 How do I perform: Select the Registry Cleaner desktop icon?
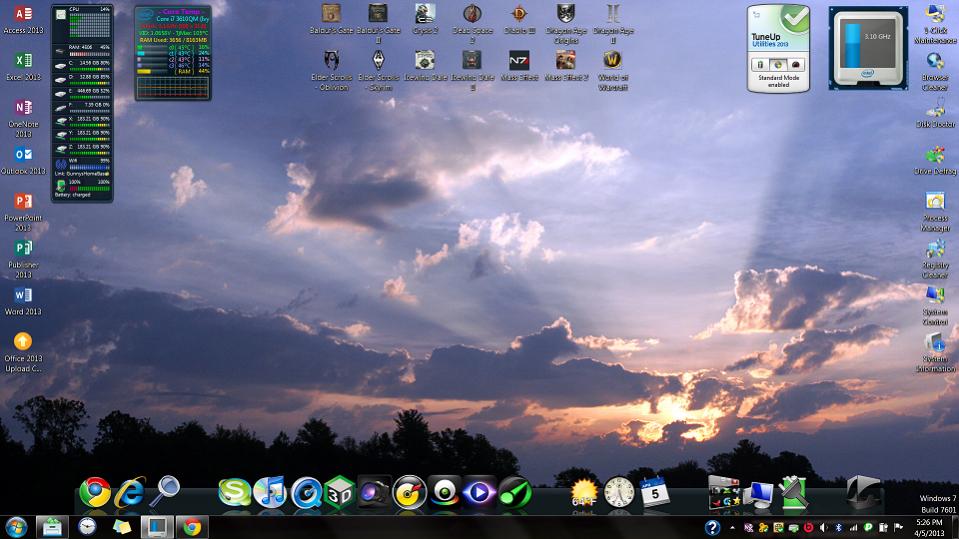[935, 259]
